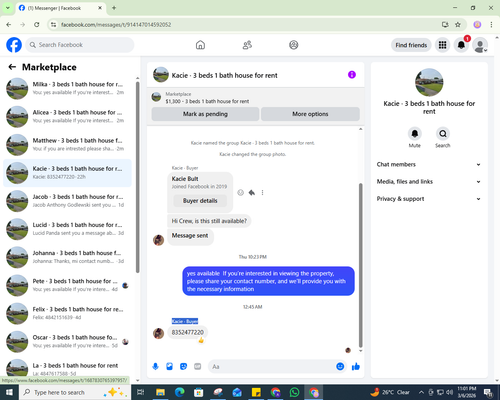Screen dimensions: 500x400
Task: React to Kacie Bult card with emoji icon
Action: [240, 192]
